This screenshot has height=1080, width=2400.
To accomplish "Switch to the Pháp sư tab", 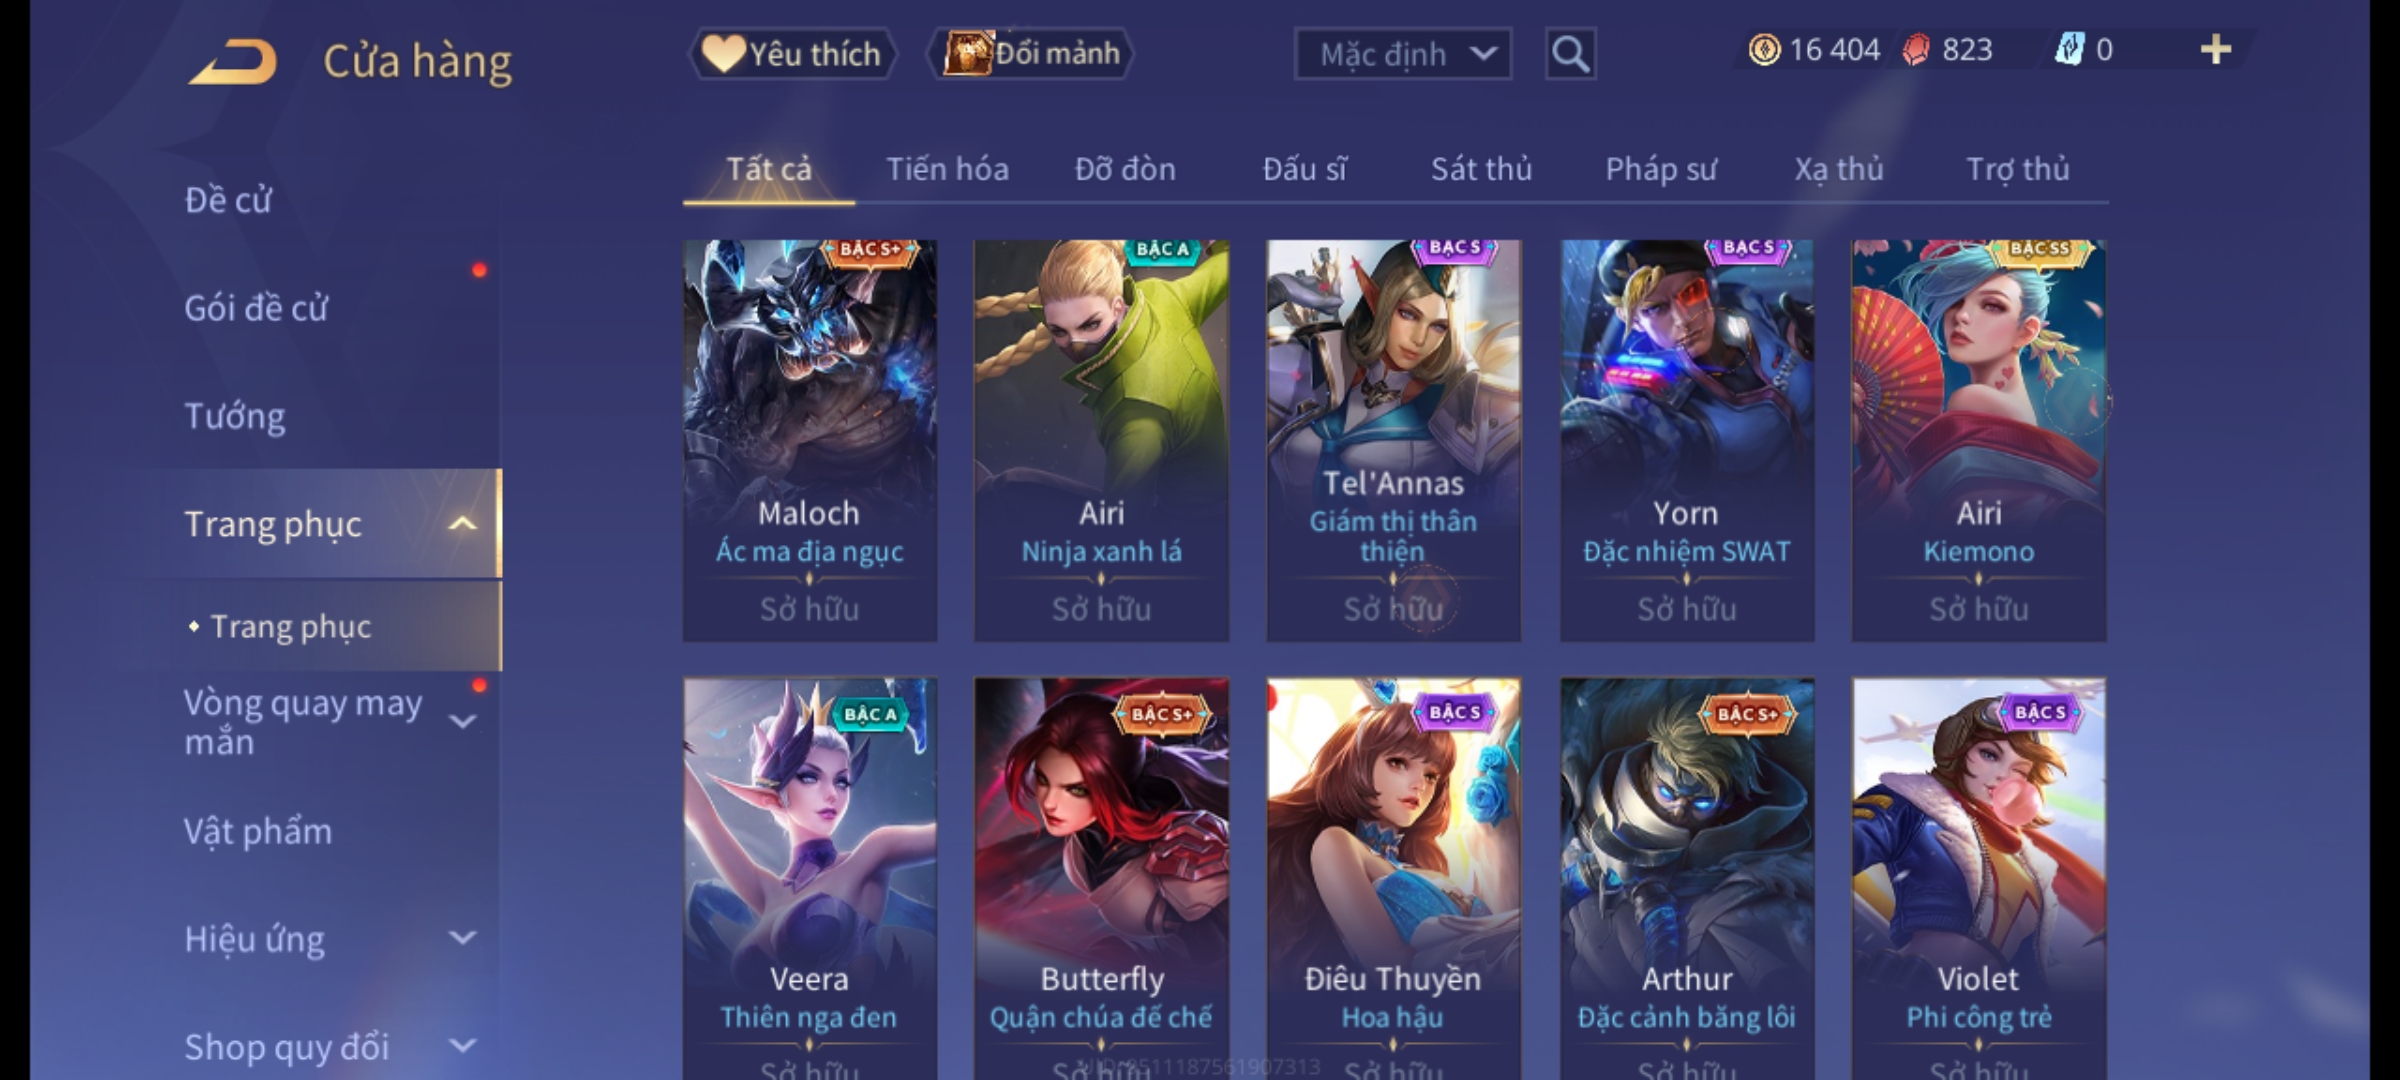I will (1660, 169).
